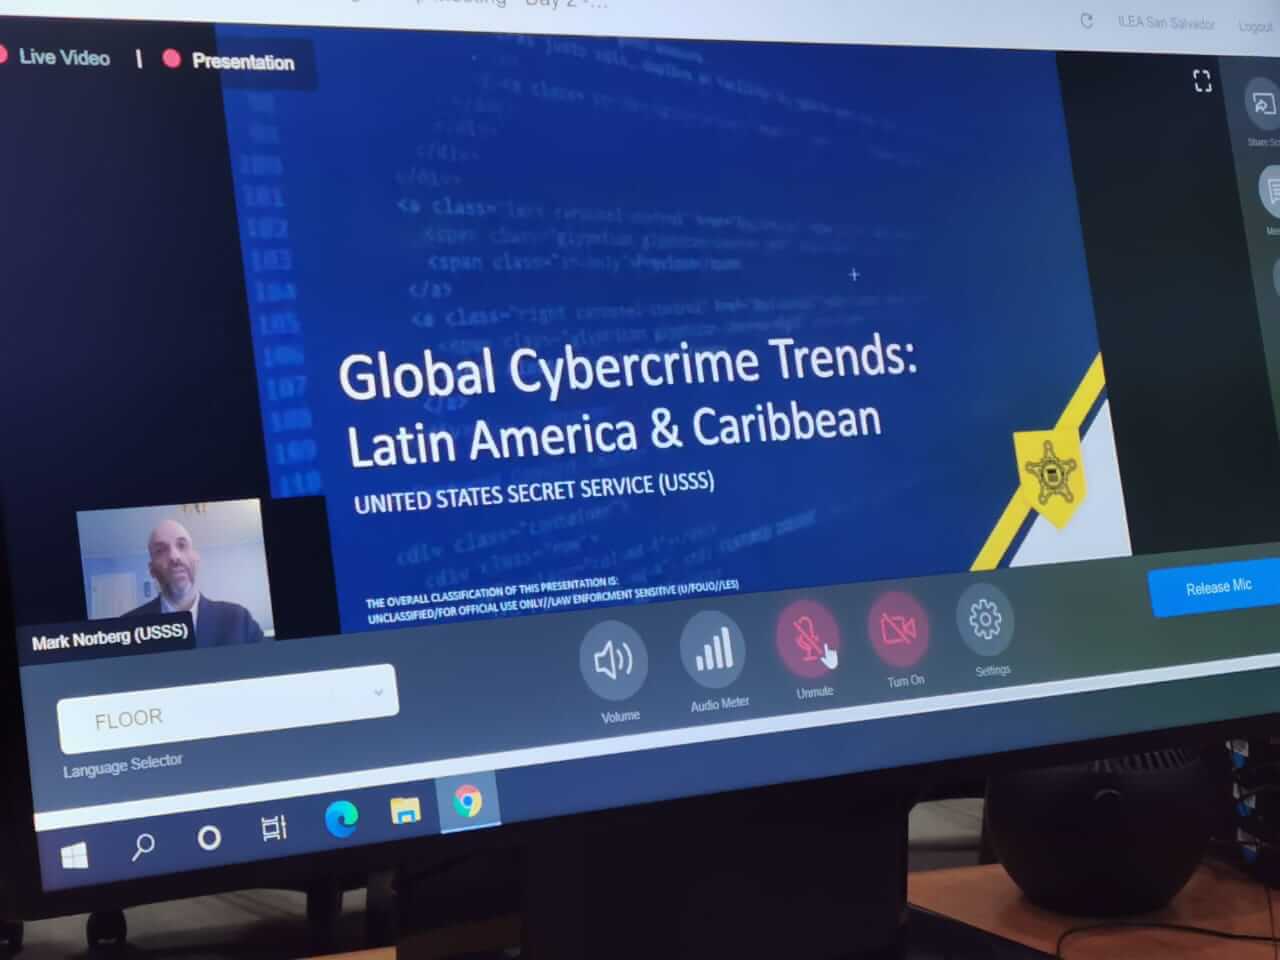The height and width of the screenshot is (960, 1280).
Task: Enter fullscreen with the expand icon
Action: pyautogui.click(x=1203, y=81)
